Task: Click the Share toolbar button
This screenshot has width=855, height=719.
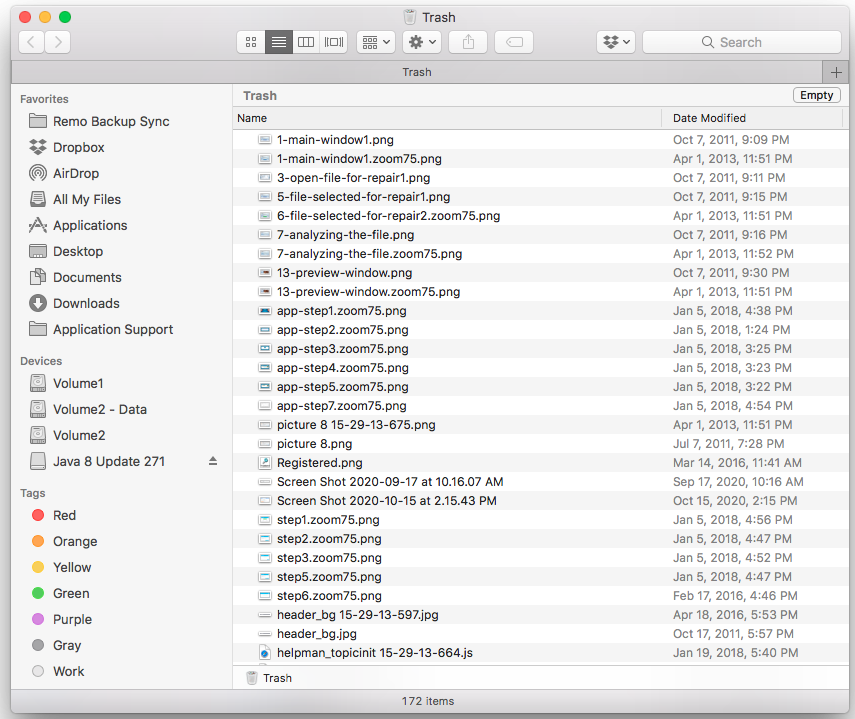Action: coord(468,42)
